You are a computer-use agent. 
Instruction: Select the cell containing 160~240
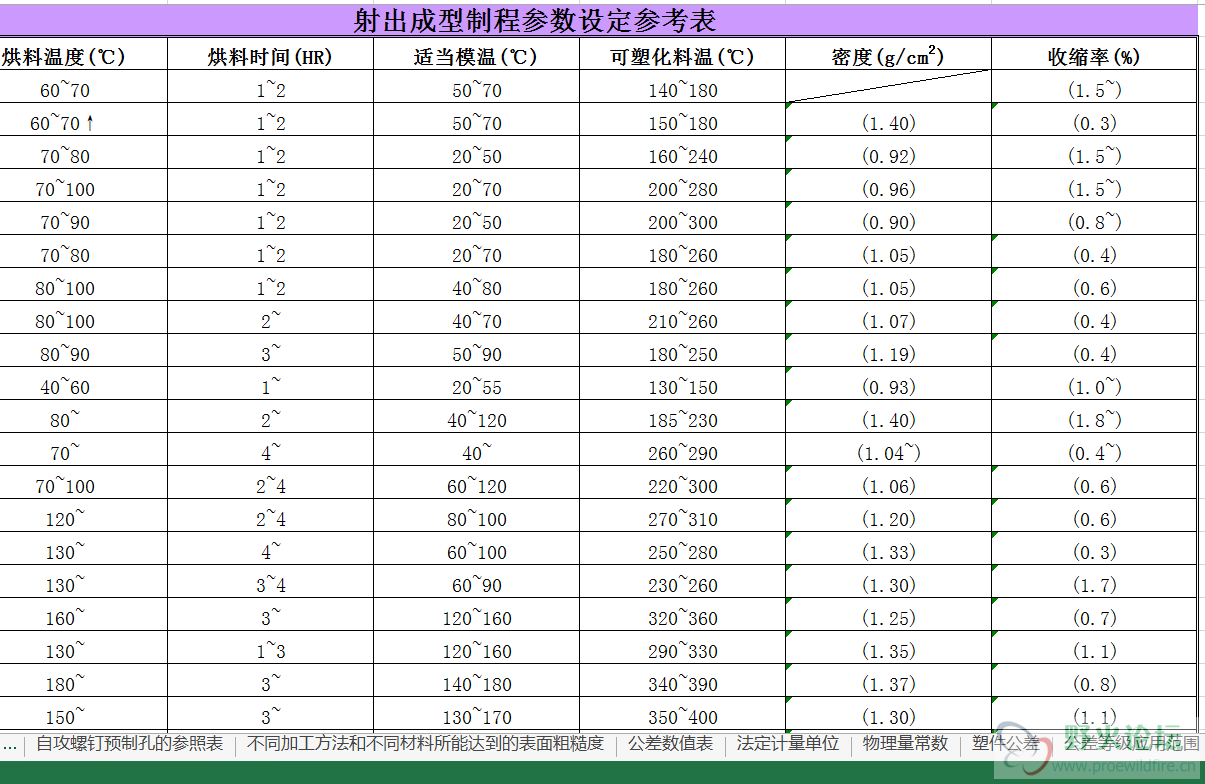(x=683, y=153)
